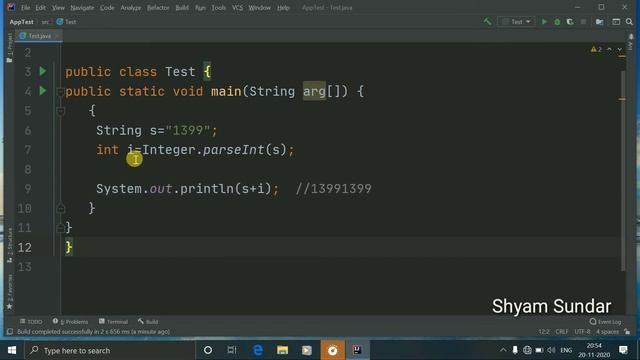Viewport: 640px width, 360px height.
Task: Toggle tool window bars icon in status bar
Action: [10, 332]
